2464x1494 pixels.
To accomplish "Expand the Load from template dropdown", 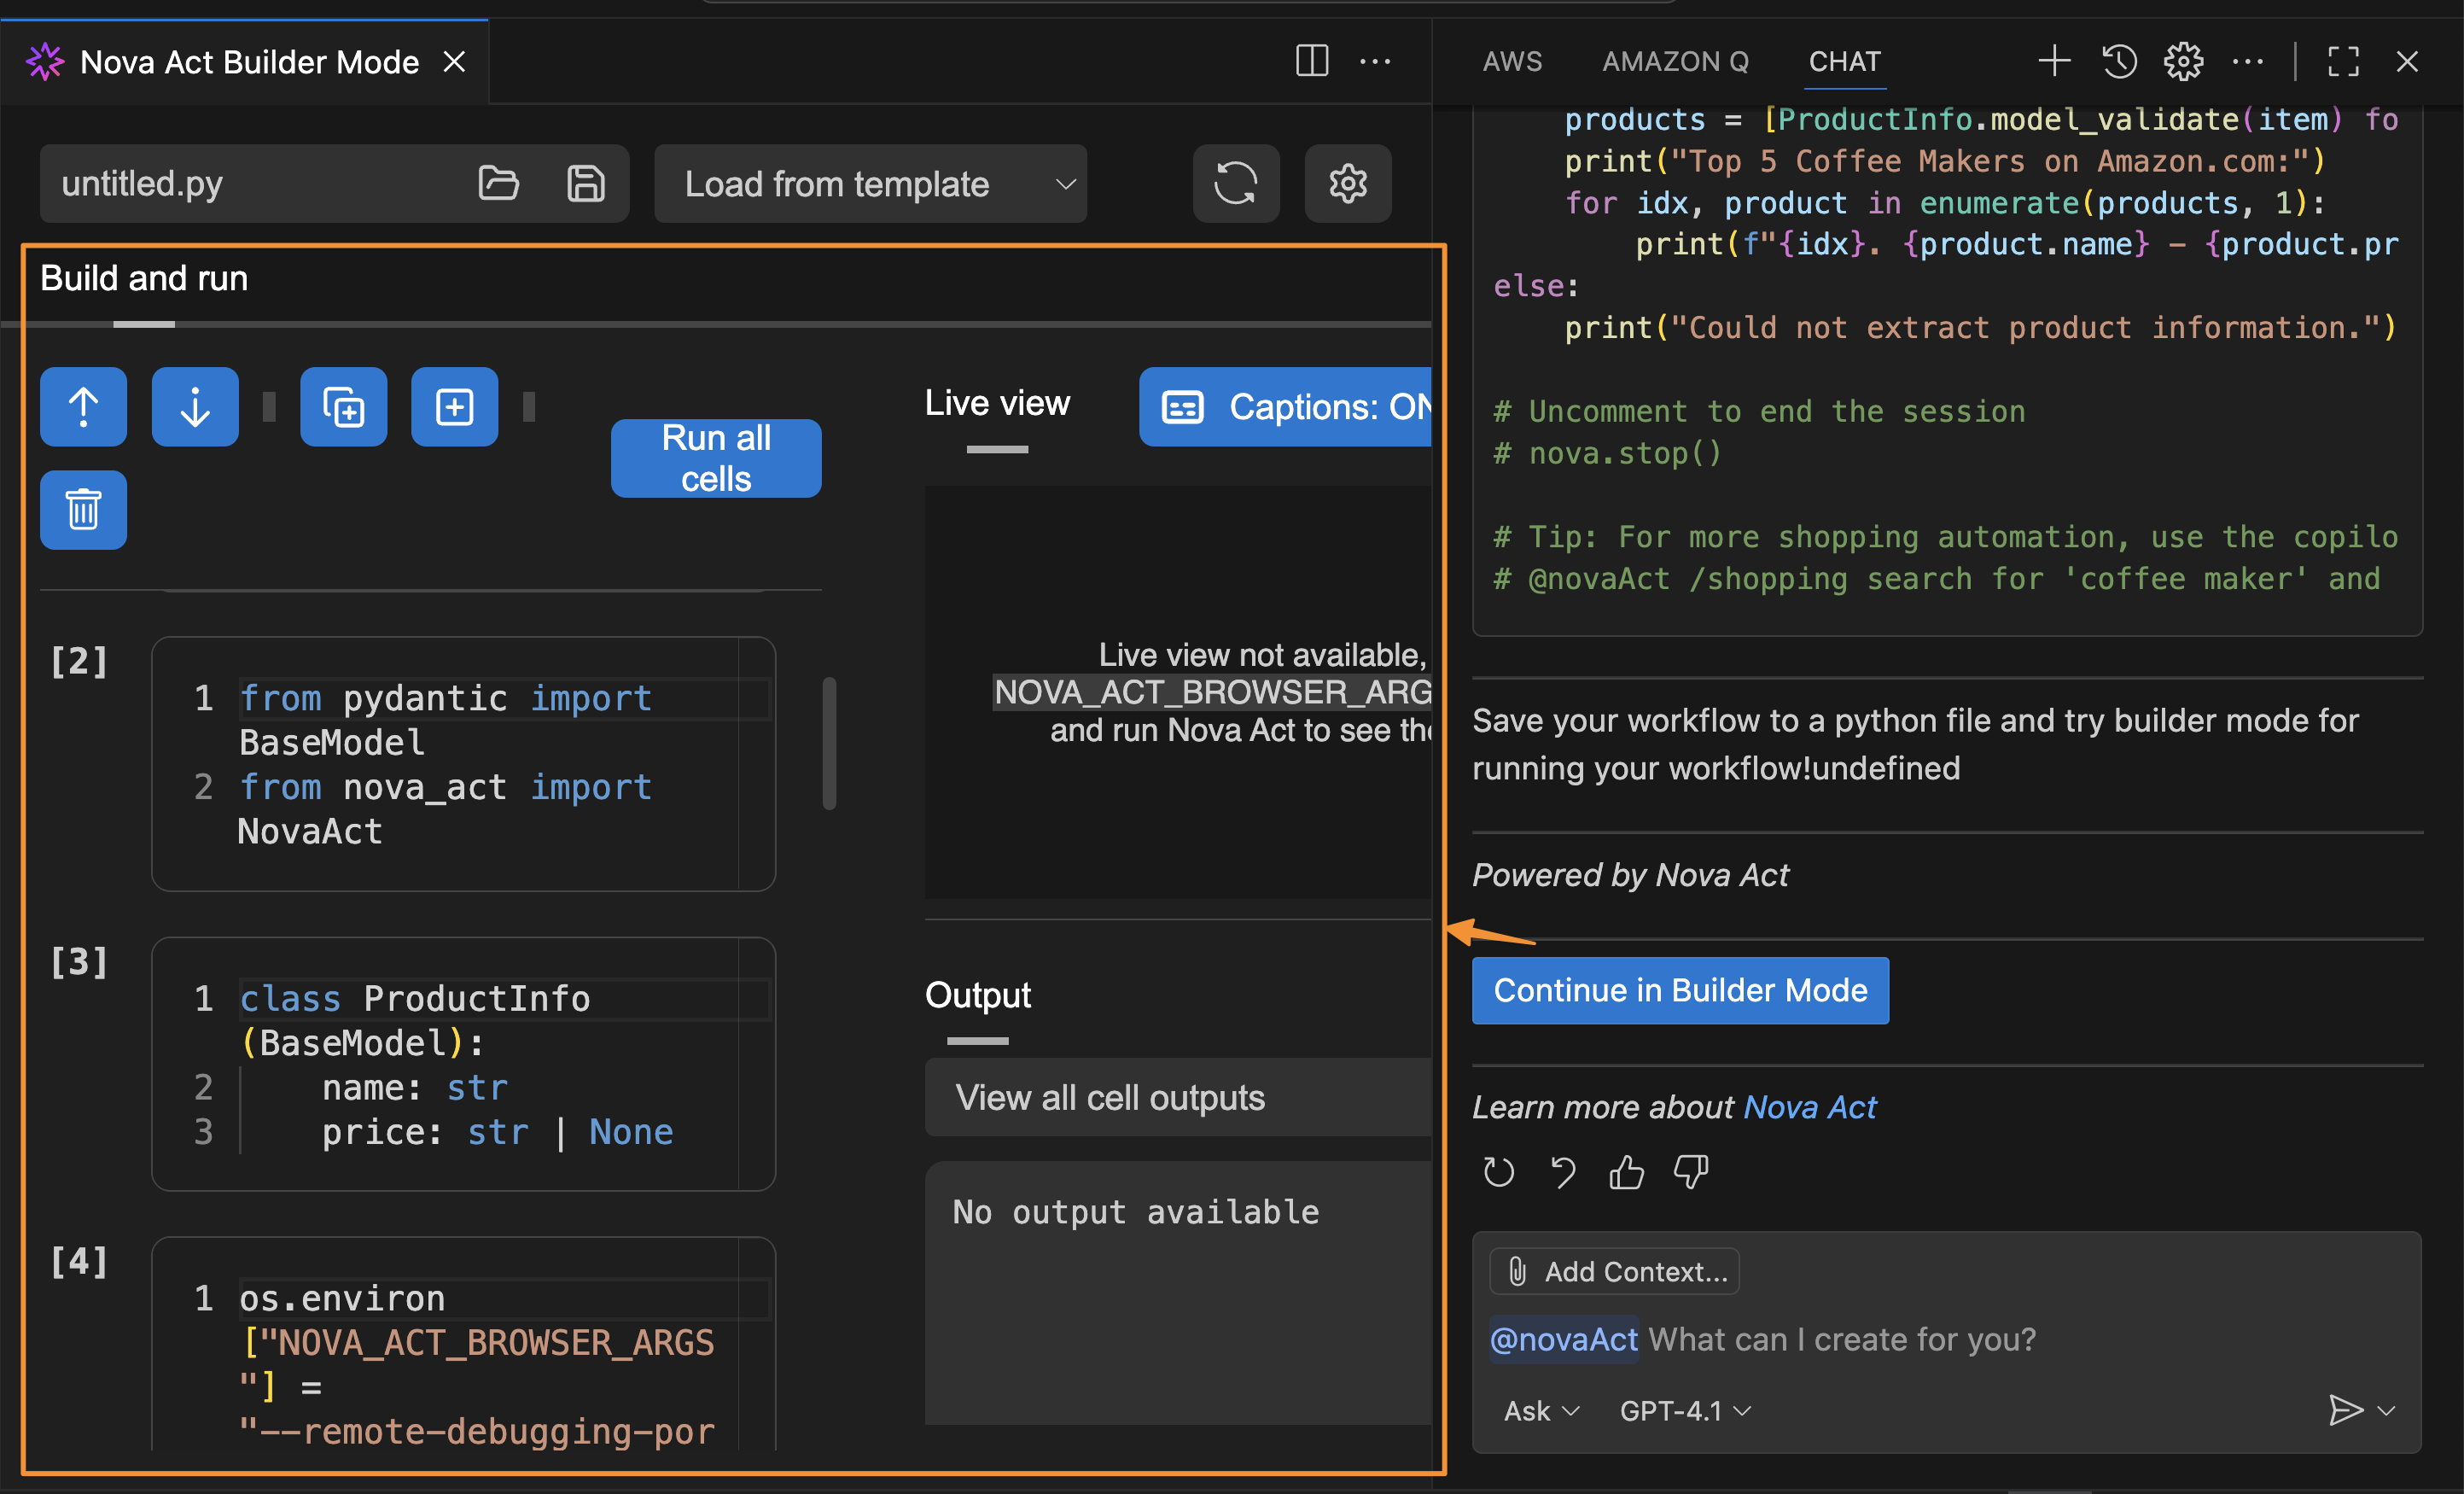I will tap(870, 184).
